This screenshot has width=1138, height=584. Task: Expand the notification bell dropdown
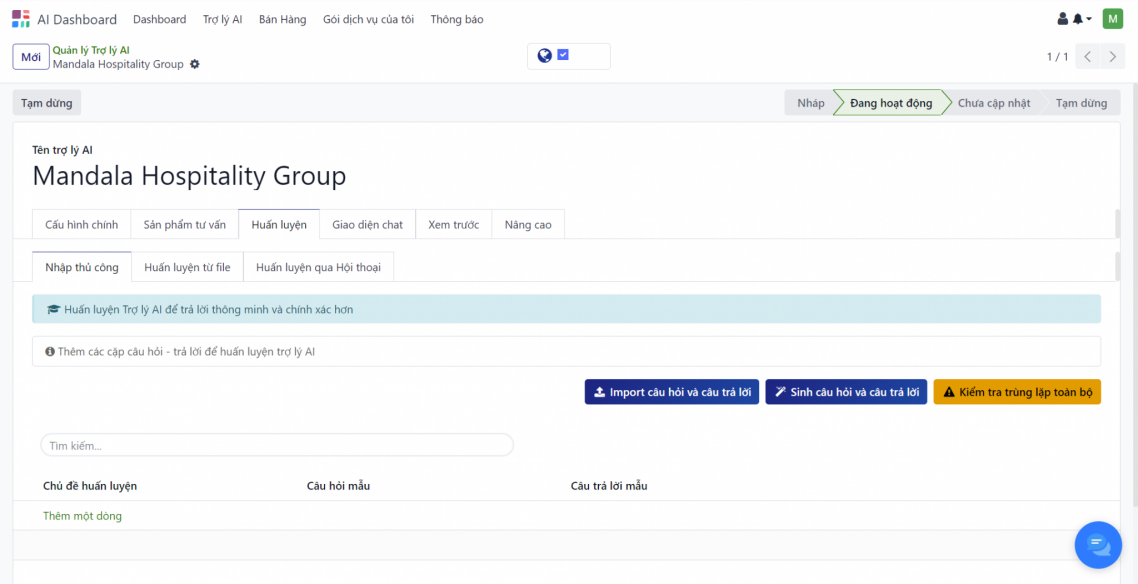click(1082, 19)
